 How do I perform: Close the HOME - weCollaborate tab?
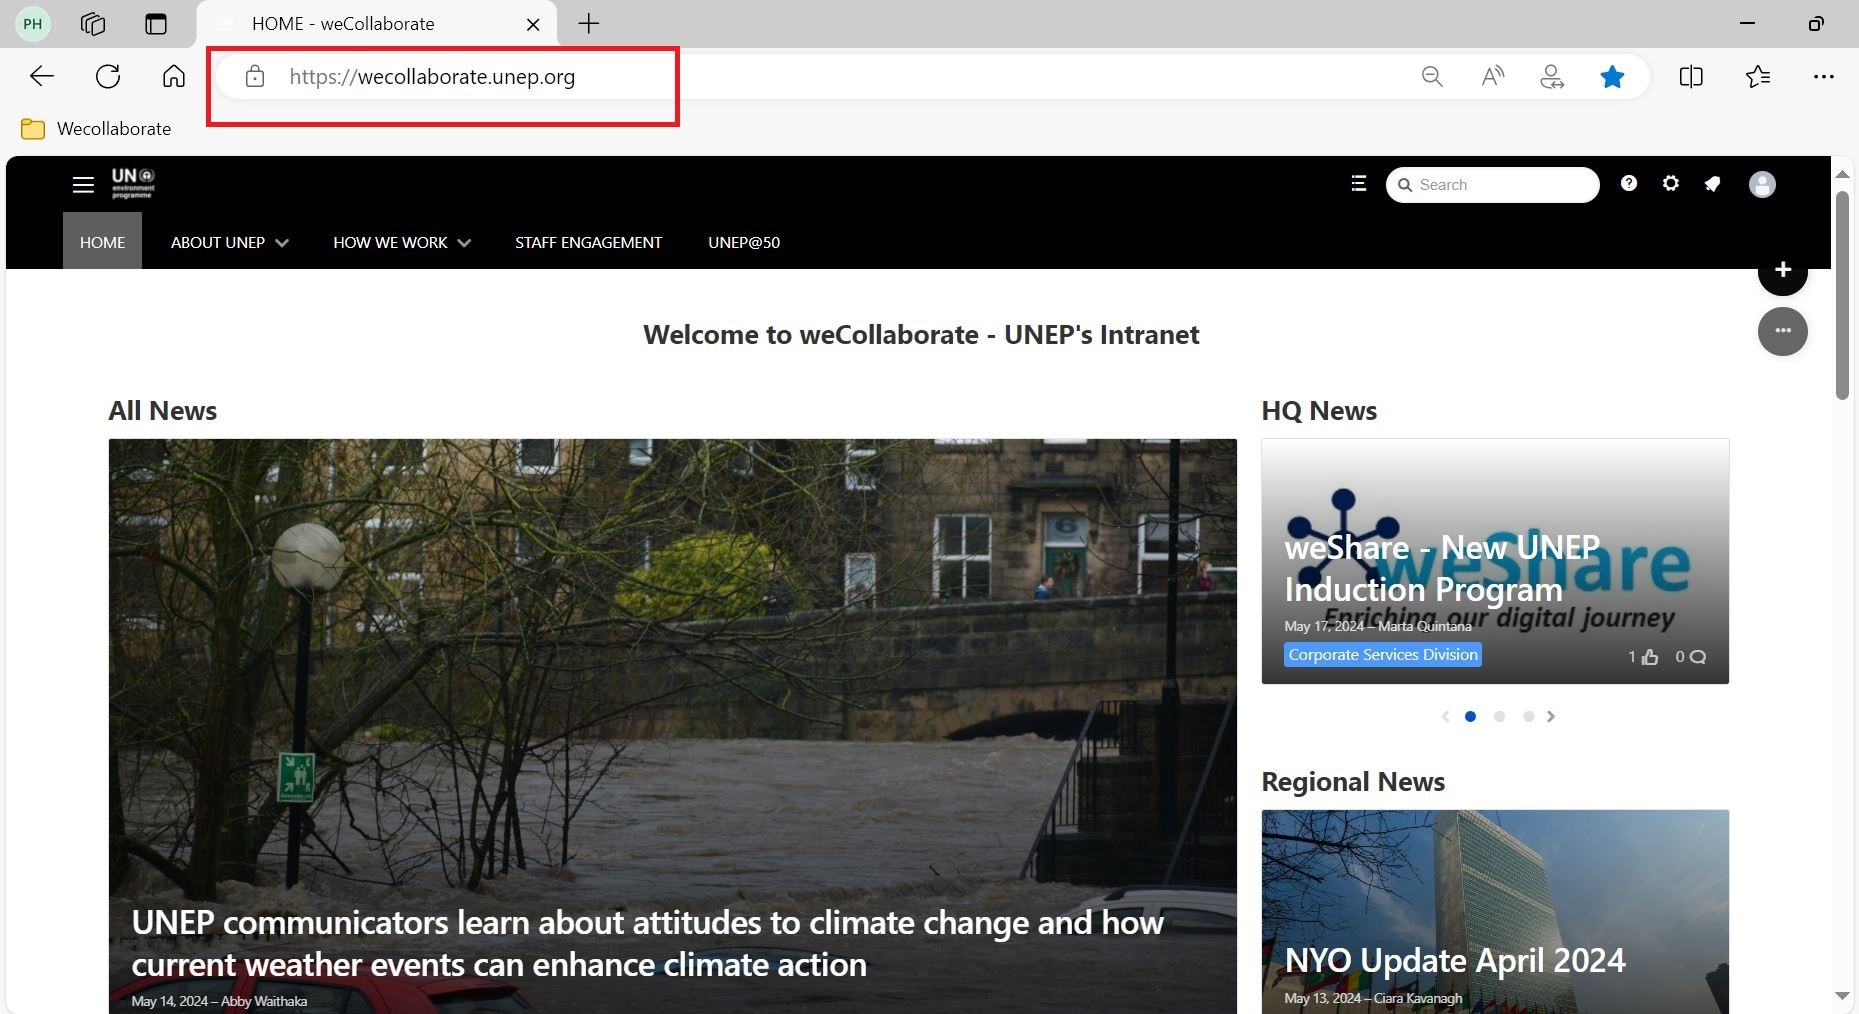(534, 24)
